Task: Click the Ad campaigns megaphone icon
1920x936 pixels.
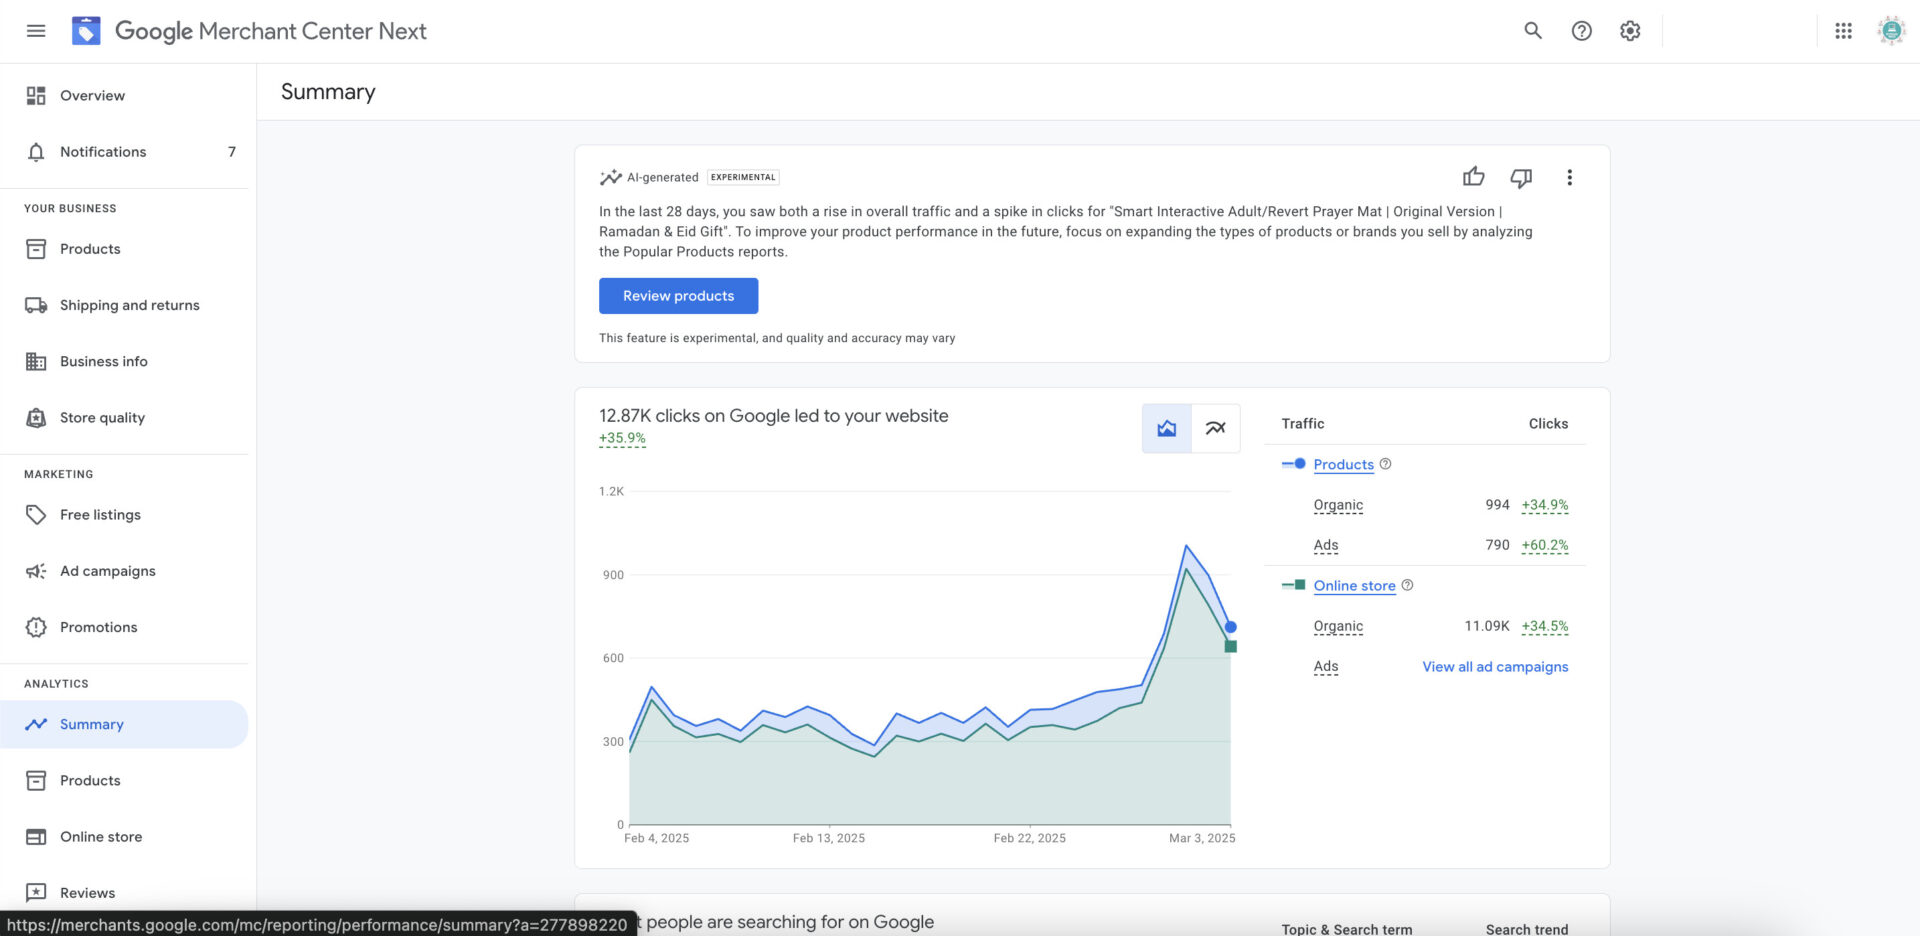Action: pyautogui.click(x=36, y=571)
